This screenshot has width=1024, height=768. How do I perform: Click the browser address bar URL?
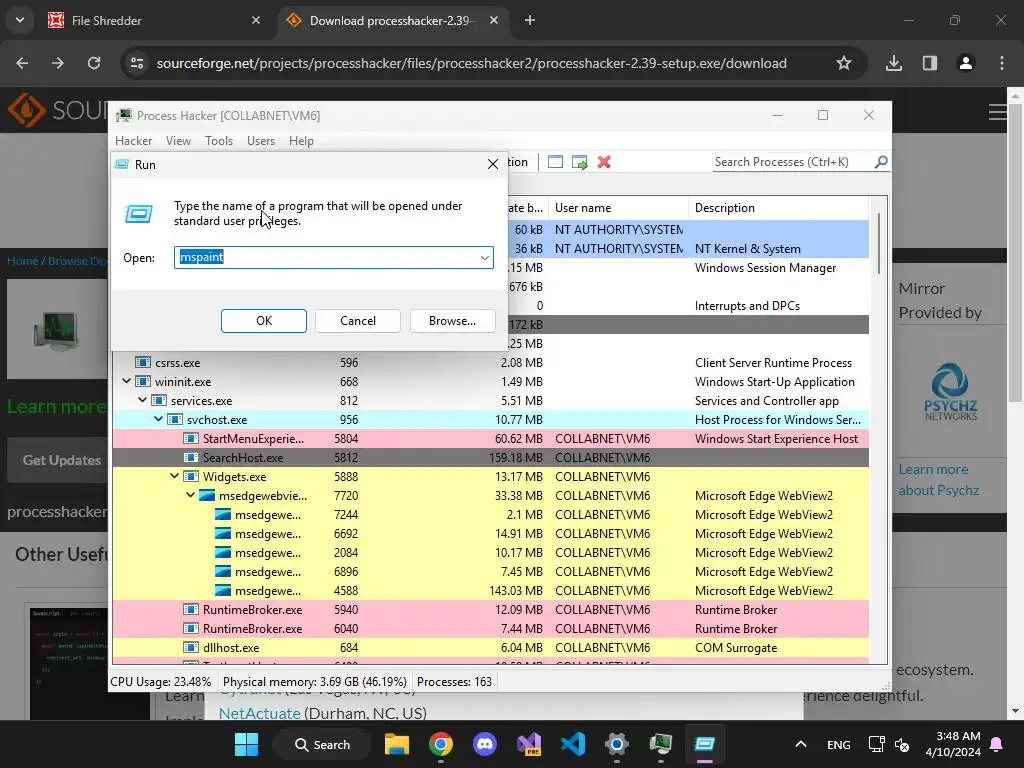pos(472,63)
